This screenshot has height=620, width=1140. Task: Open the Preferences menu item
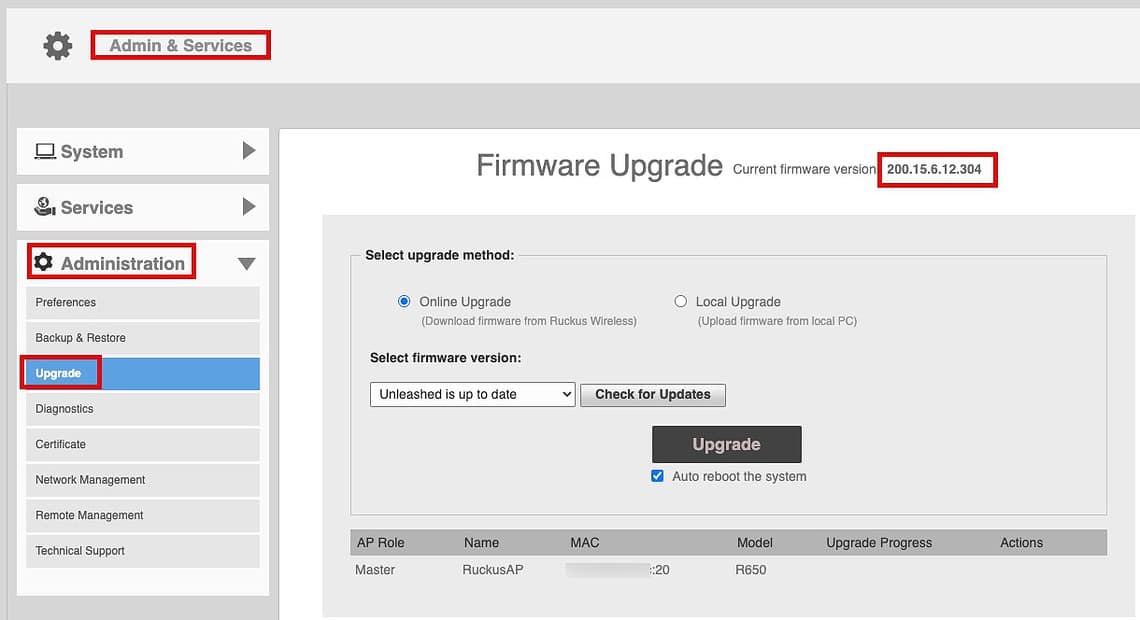pos(66,302)
